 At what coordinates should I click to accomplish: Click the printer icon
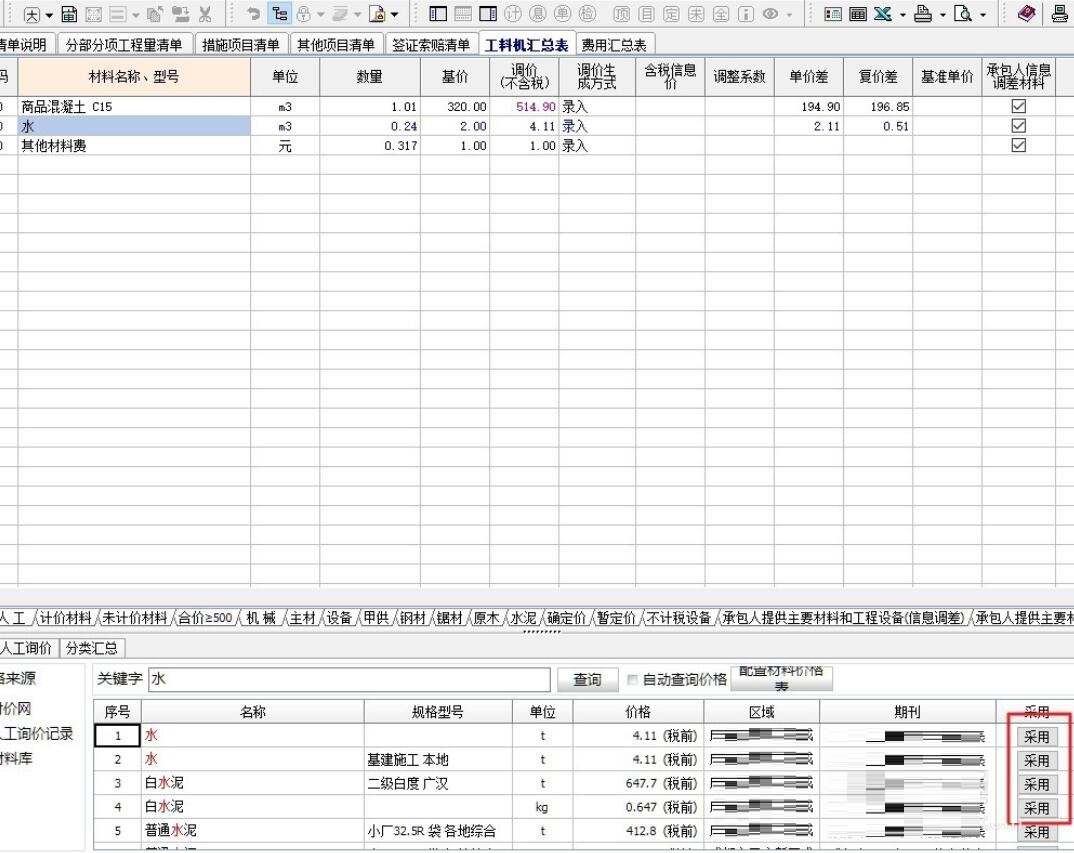(x=923, y=14)
